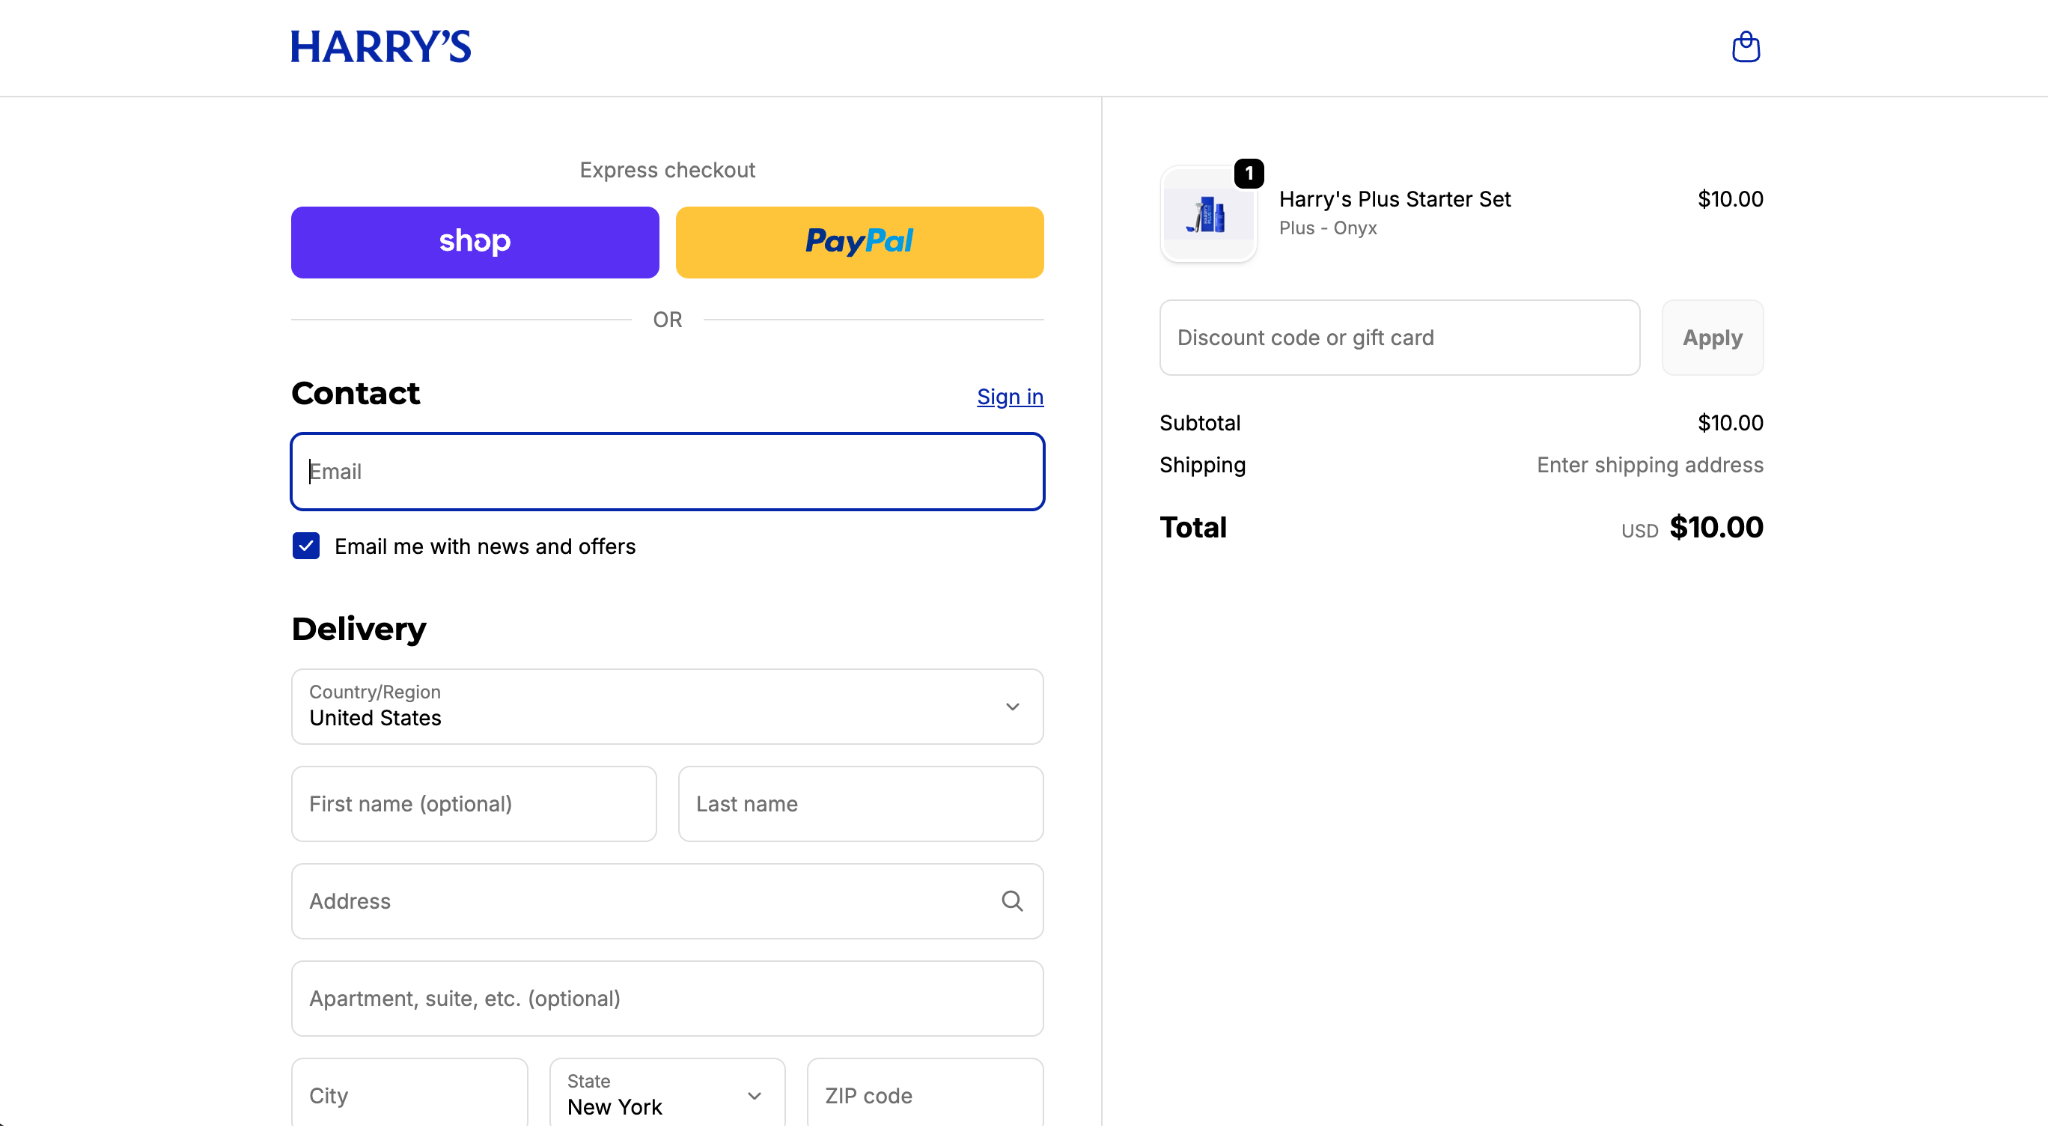Focus the Email input field

point(667,472)
